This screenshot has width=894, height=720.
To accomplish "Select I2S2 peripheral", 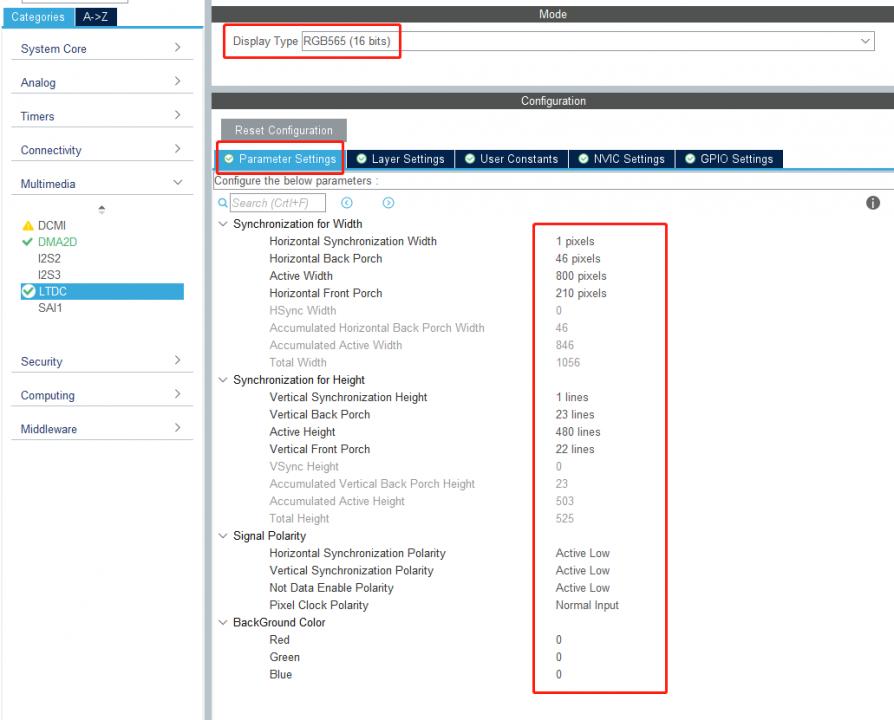I will click(49, 258).
